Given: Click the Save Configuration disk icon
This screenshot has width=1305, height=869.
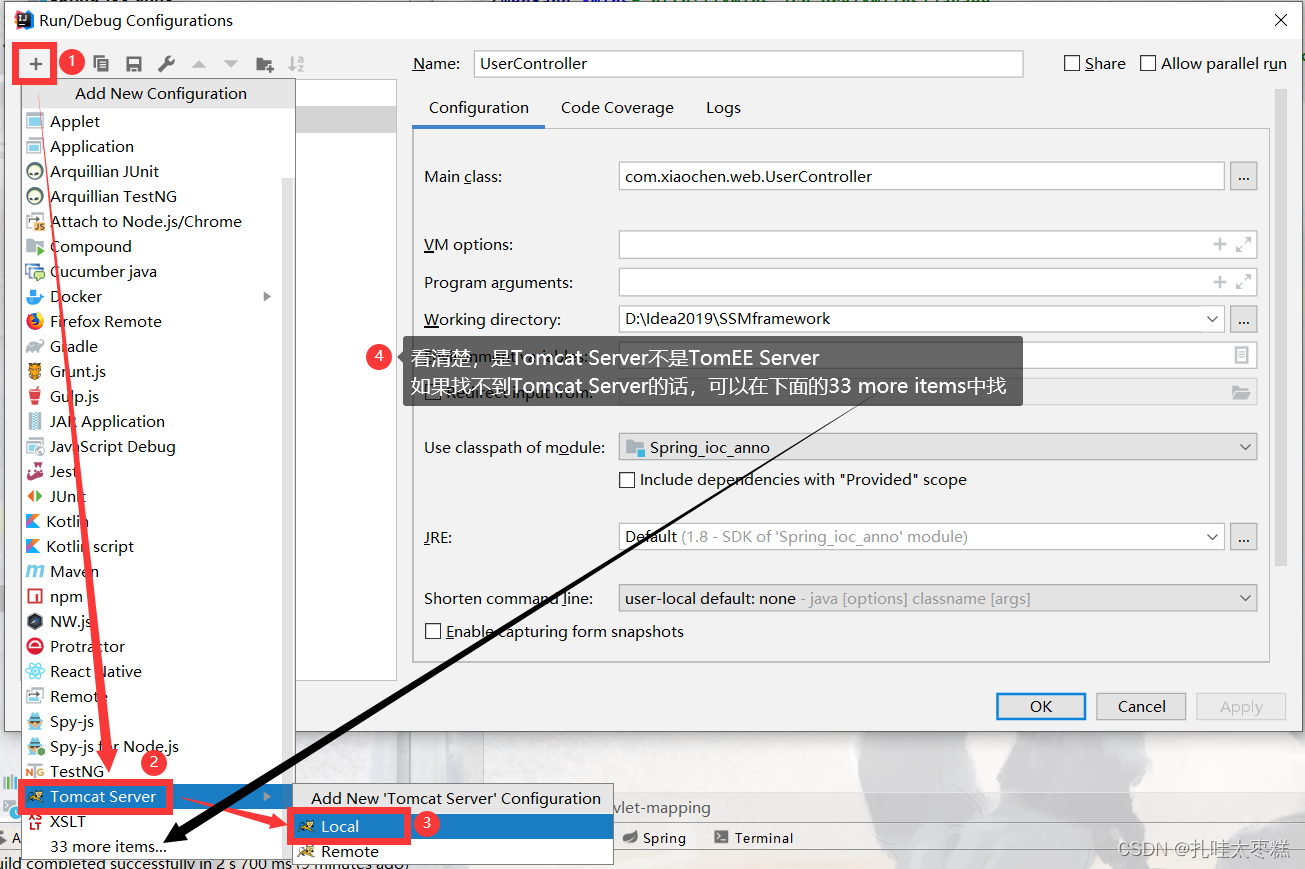Looking at the screenshot, I should pyautogui.click(x=134, y=64).
